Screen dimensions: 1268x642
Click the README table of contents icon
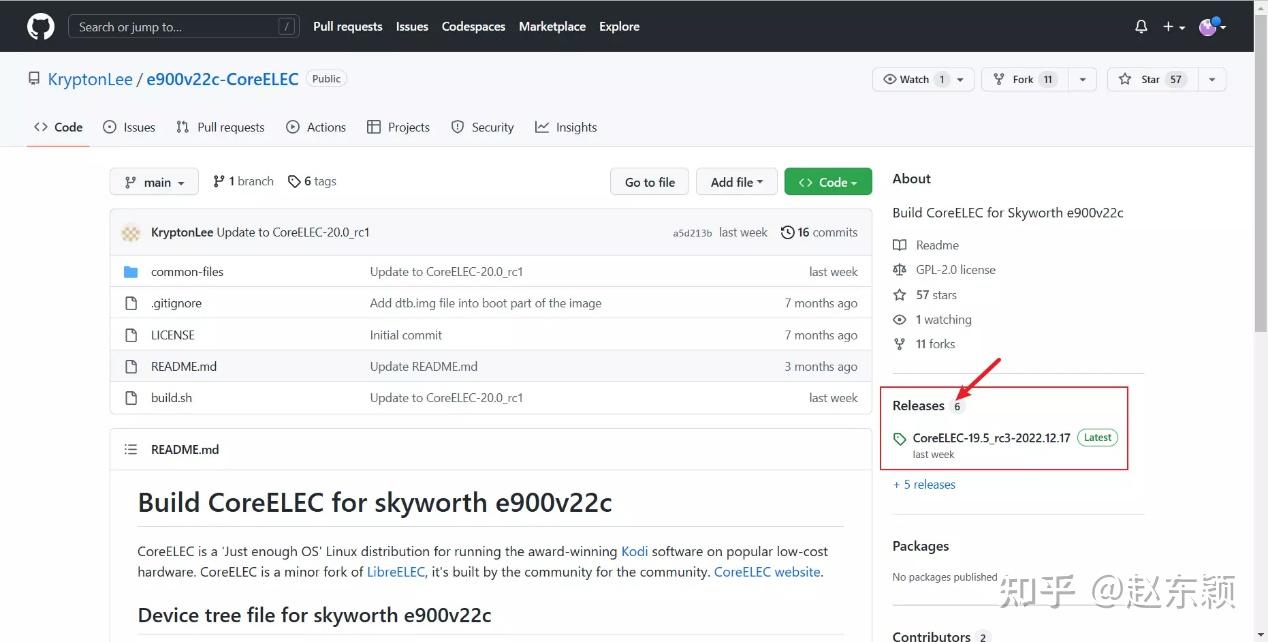click(x=130, y=450)
